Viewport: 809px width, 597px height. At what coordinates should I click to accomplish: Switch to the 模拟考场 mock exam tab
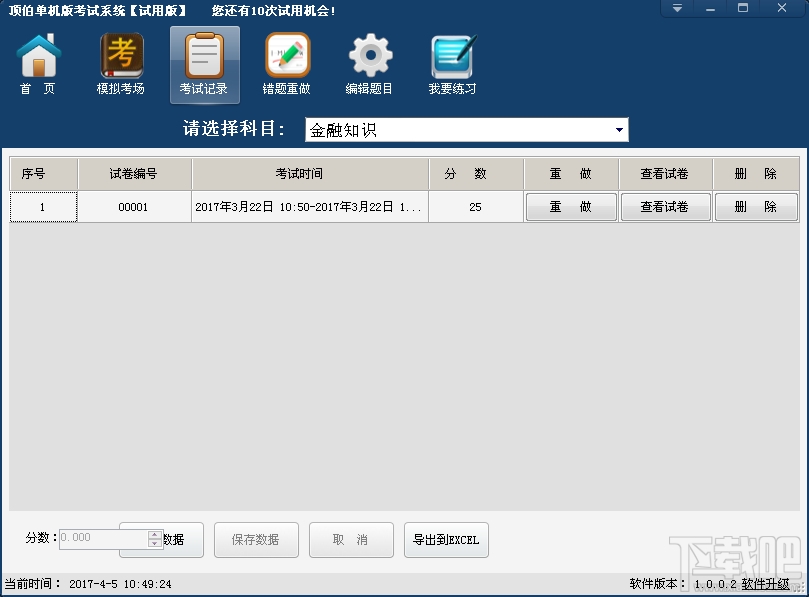[x=120, y=62]
